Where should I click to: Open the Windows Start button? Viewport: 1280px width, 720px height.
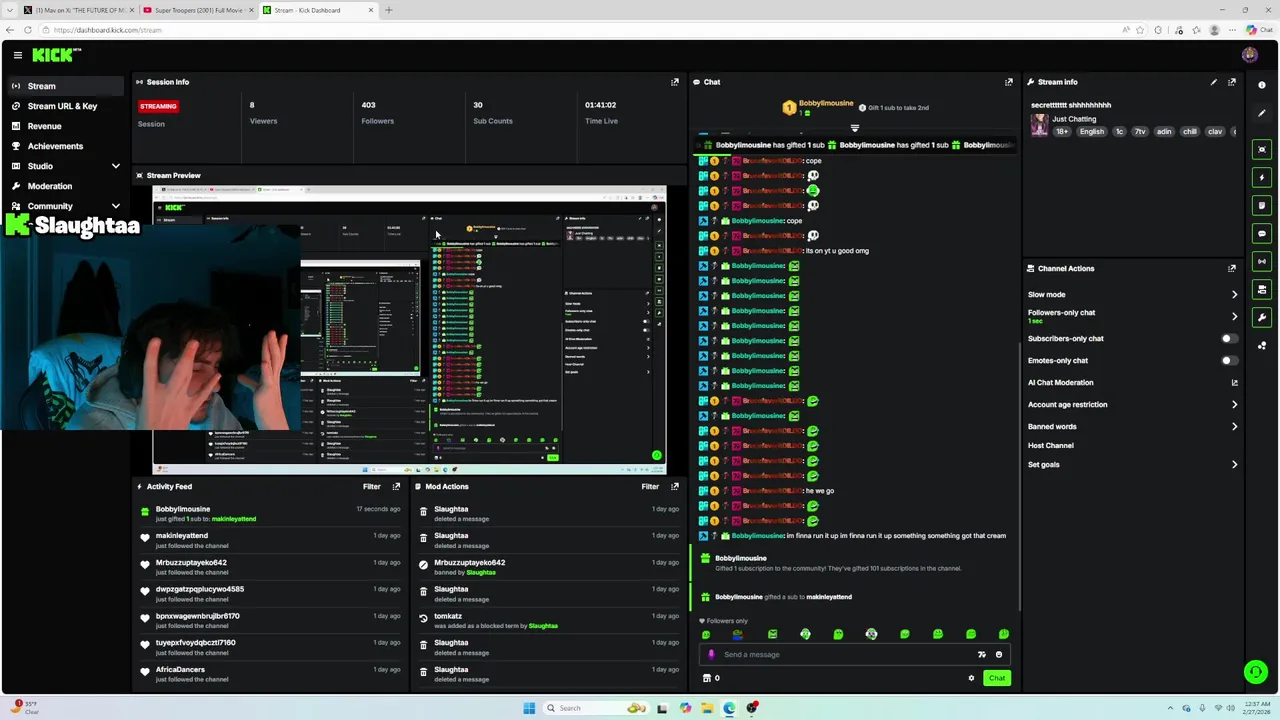pyautogui.click(x=529, y=708)
